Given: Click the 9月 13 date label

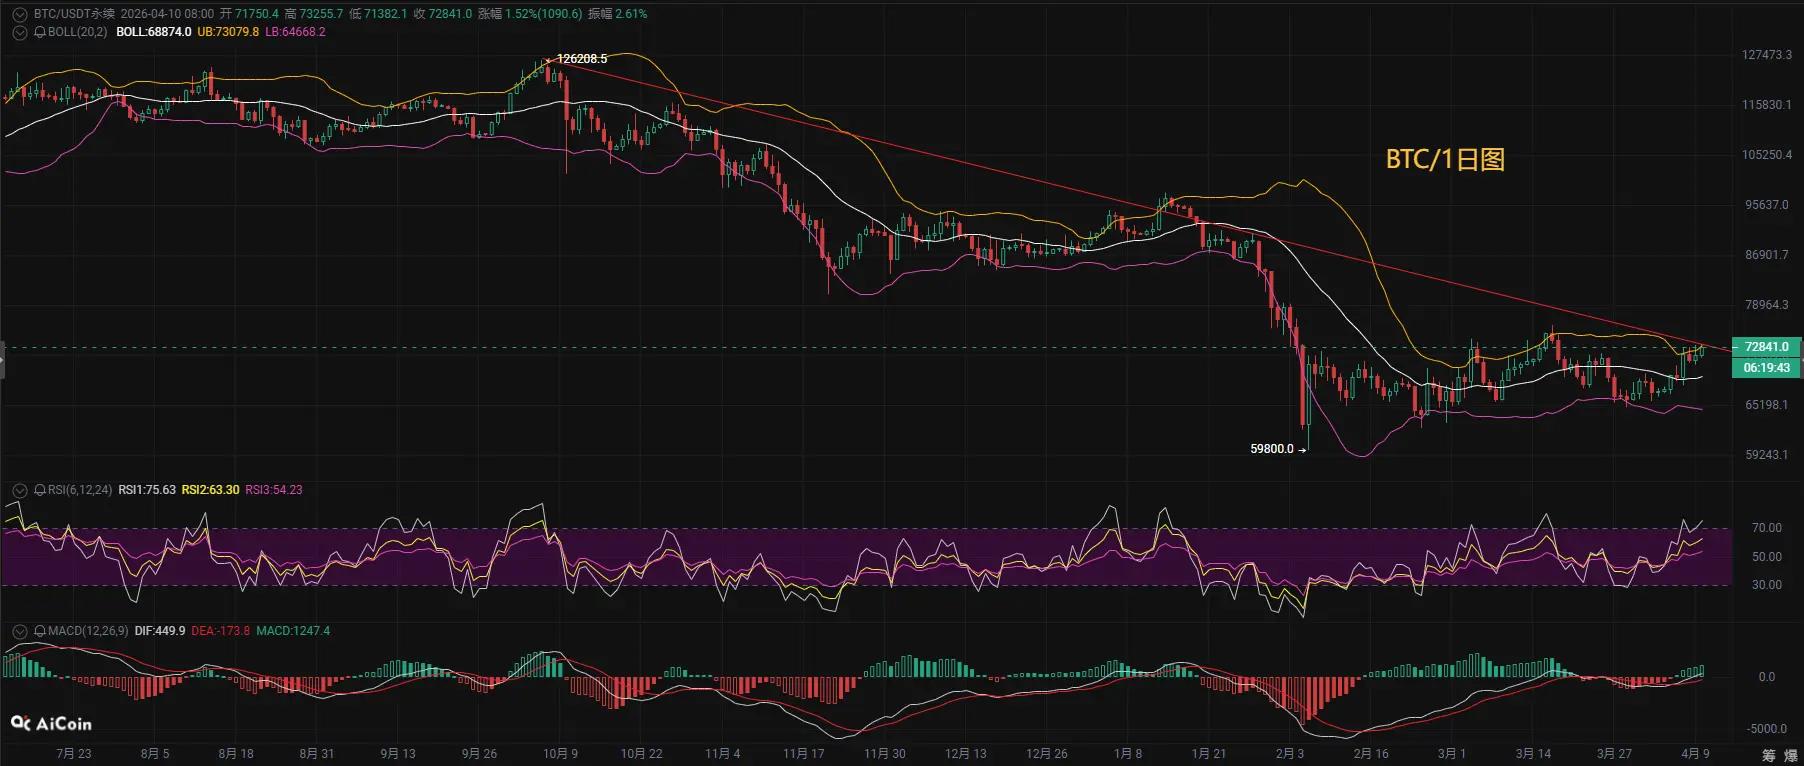Looking at the screenshot, I should [x=398, y=754].
